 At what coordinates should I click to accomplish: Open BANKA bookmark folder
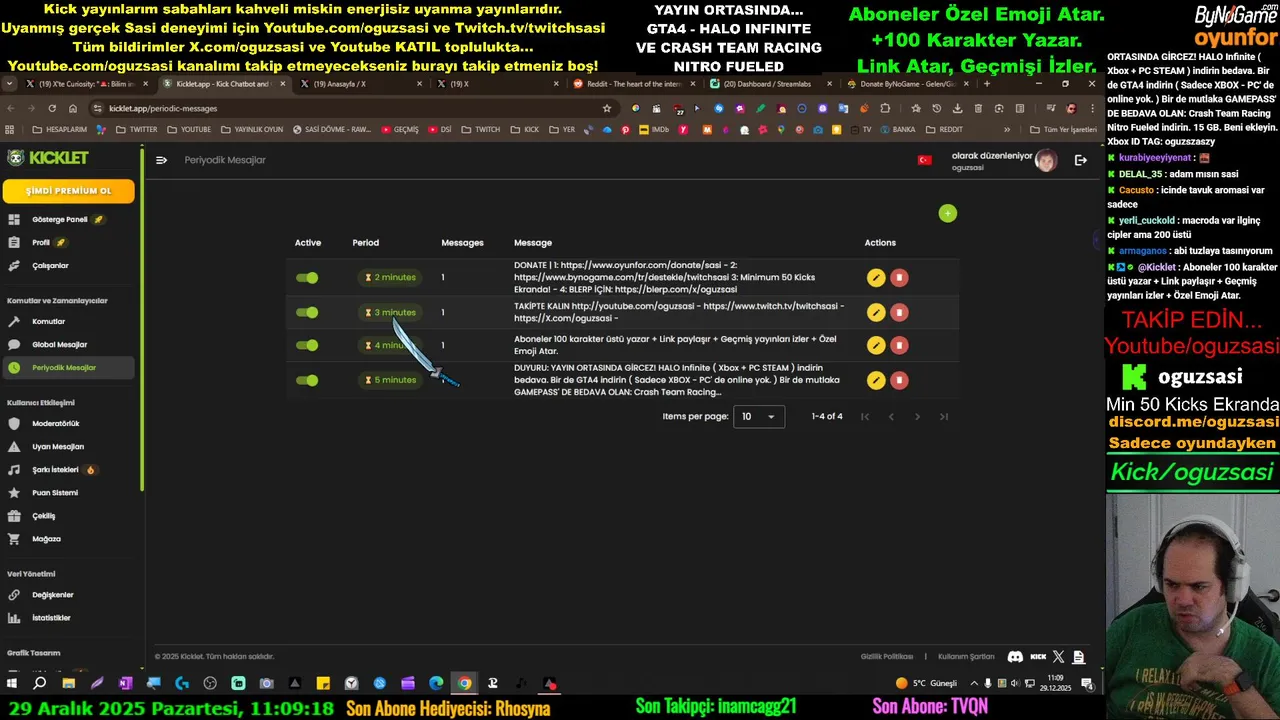897,129
